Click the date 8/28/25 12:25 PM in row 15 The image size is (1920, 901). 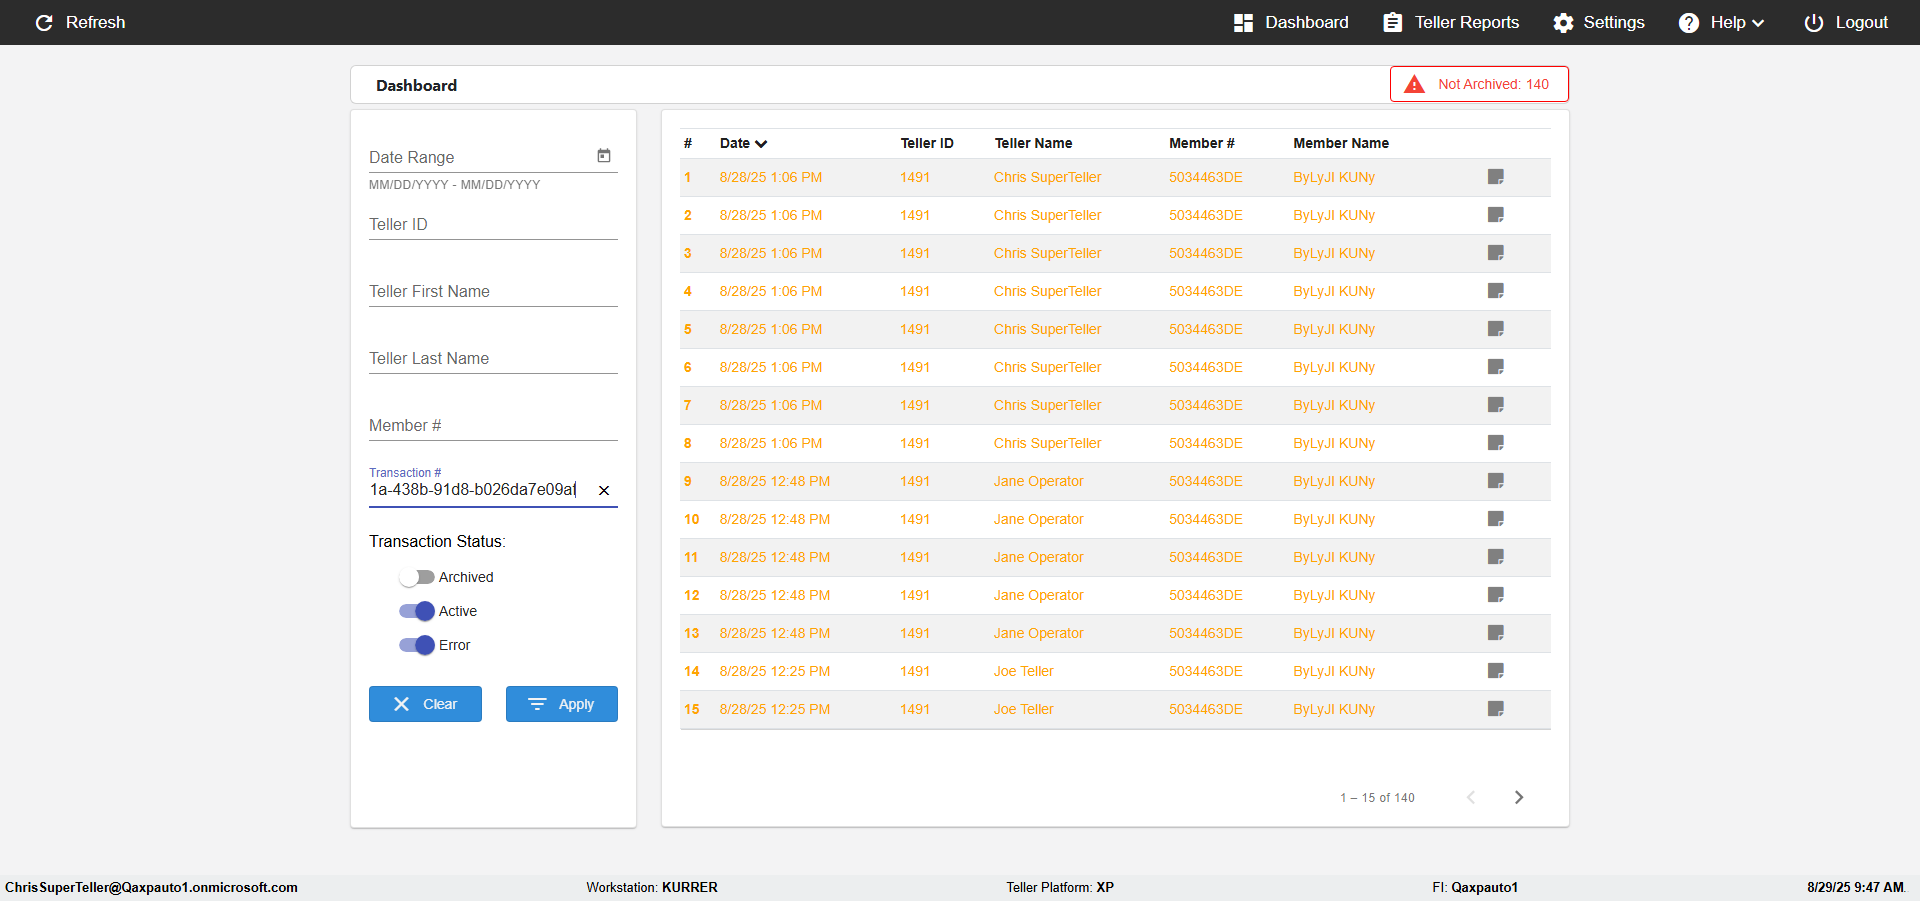774,709
